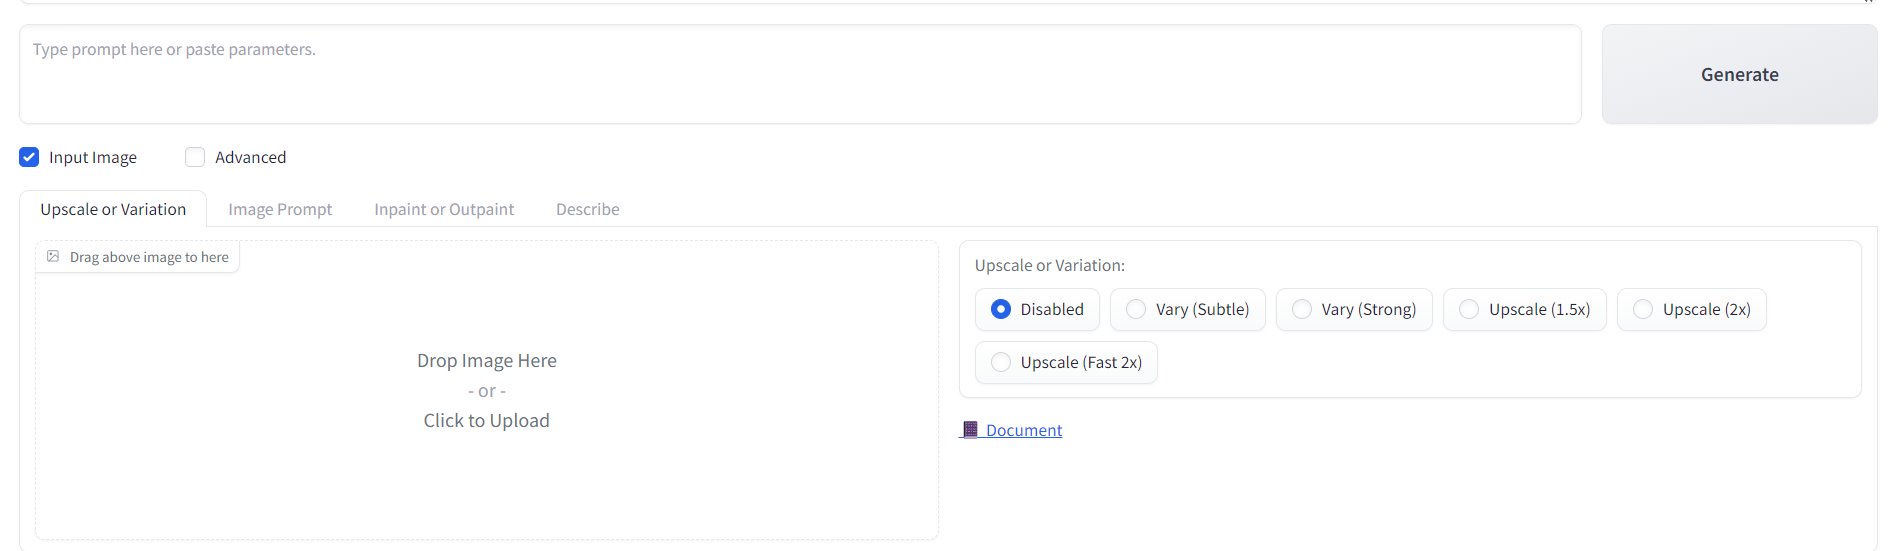Toggle the Advanced checkbox
Screen dimensions: 1888x551
[x=195, y=157]
